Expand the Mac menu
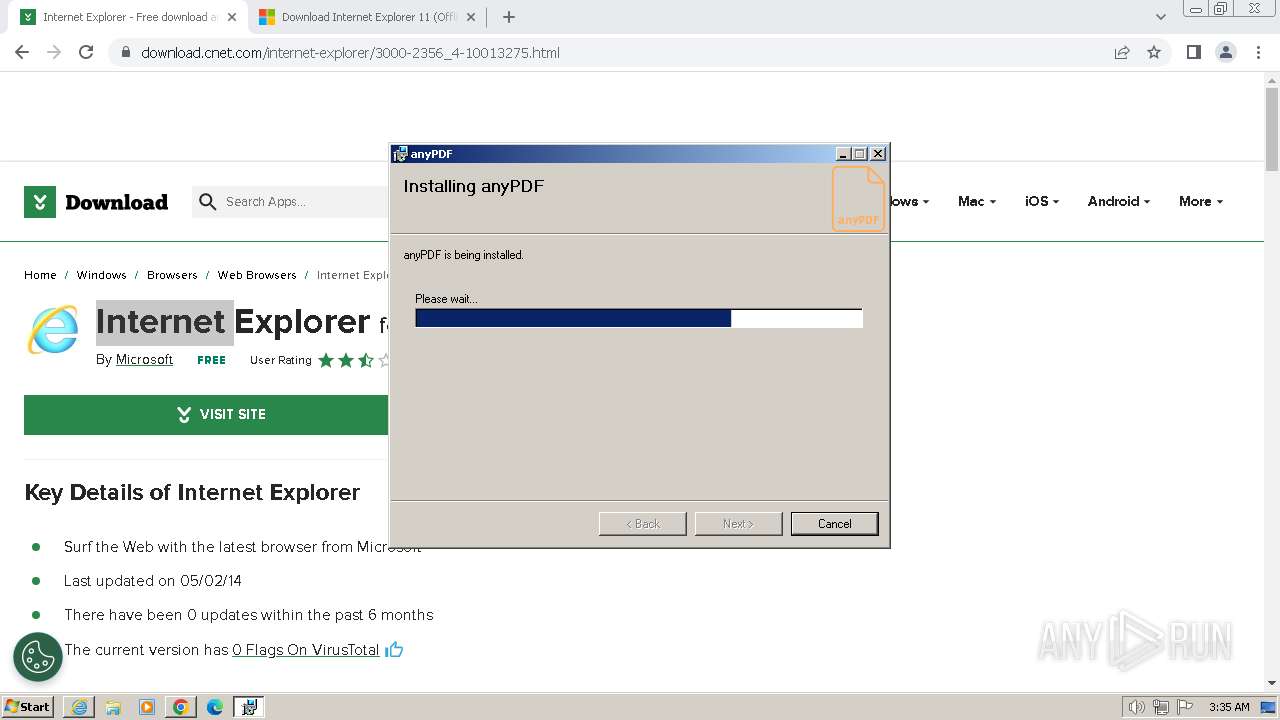This screenshot has height=720, width=1280. pyautogui.click(x=976, y=201)
